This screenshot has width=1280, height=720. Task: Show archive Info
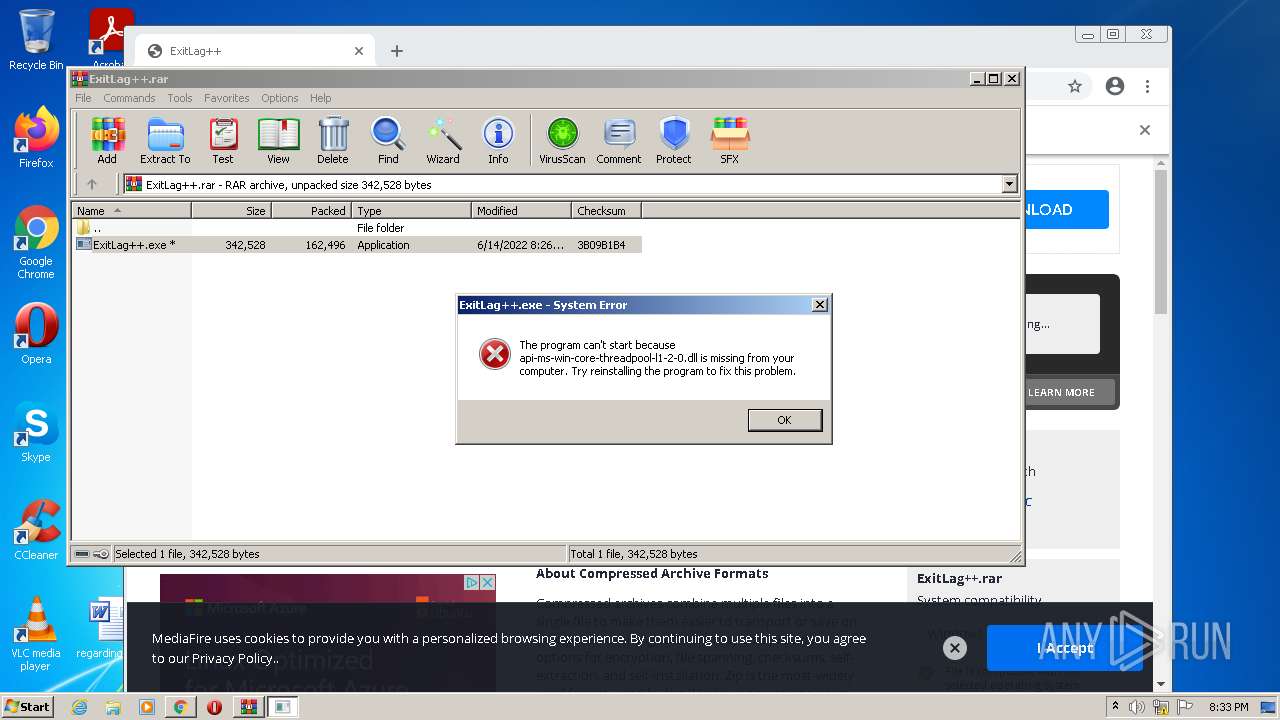click(x=498, y=140)
